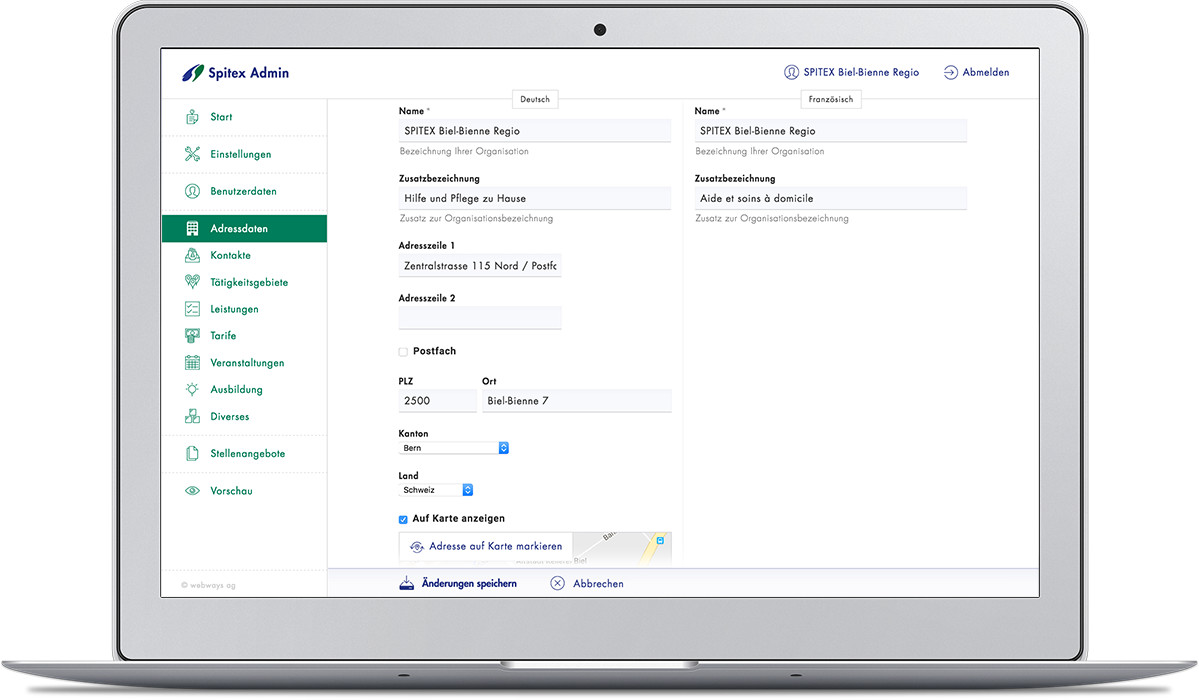Viewport: 1199px width, 700px height.
Task: Open Leistungen in the sidebar menu
Action: click(x=234, y=309)
